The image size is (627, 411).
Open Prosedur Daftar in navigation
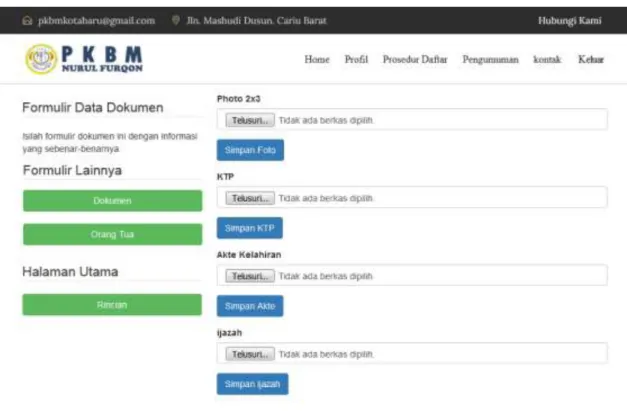click(x=415, y=60)
